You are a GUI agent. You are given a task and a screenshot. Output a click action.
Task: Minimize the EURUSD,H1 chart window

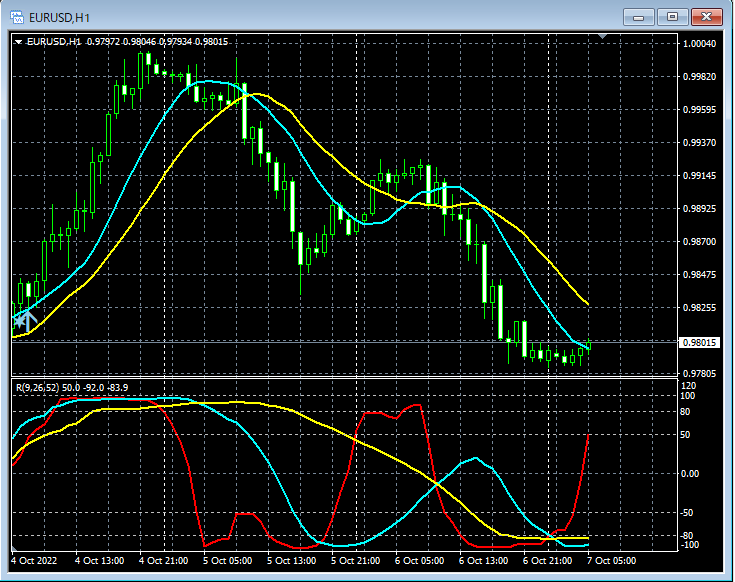pos(638,17)
